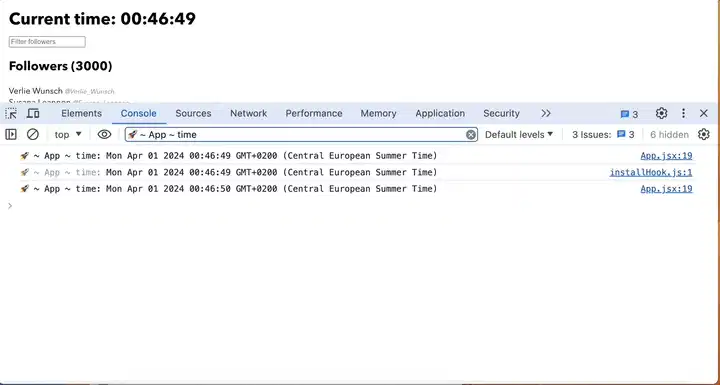Open the top JavaScript context dropdown
Viewport: 720px width, 385px height.
coord(68,134)
